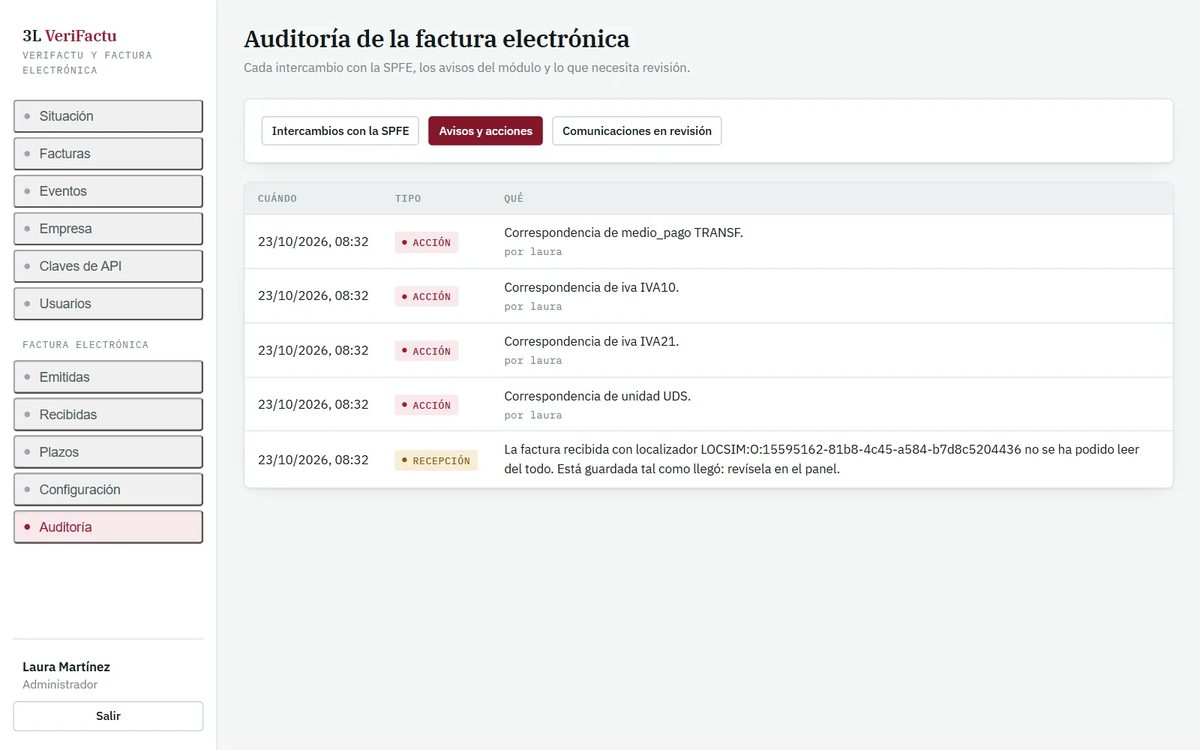Screen dimensions: 1200x750
Task: Click the Auditoría de la factura electrónica heading
Action: click(x=437, y=39)
